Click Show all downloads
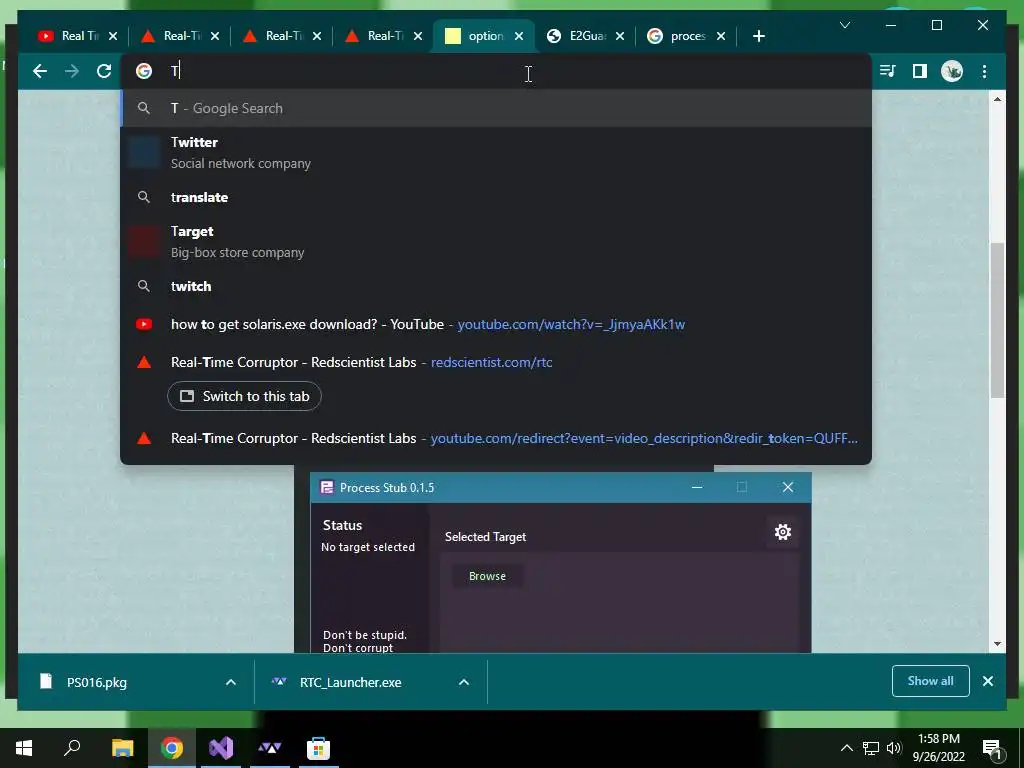 [x=931, y=681]
